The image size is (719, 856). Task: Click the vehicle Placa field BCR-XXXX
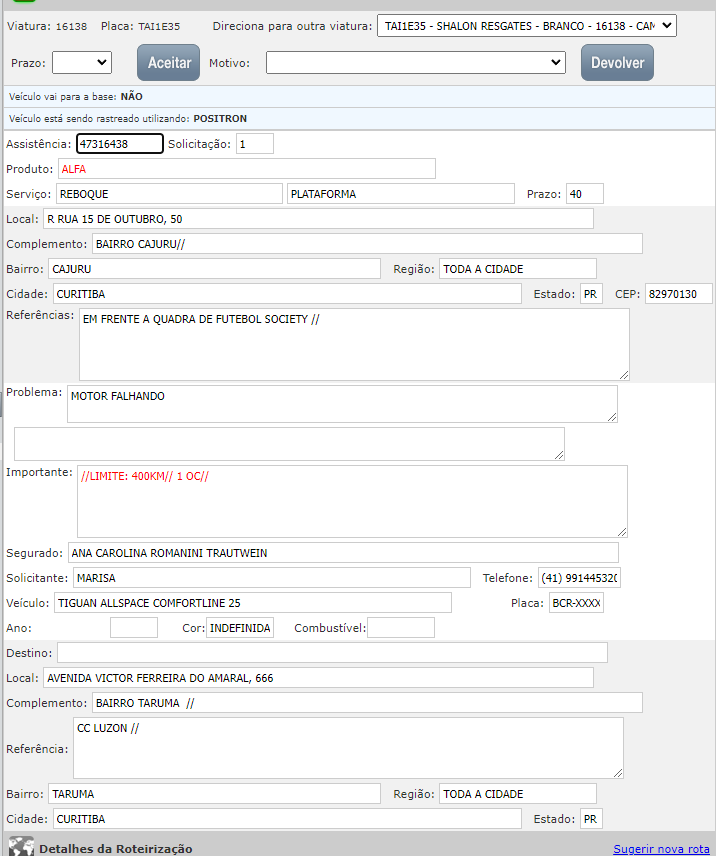point(576,603)
